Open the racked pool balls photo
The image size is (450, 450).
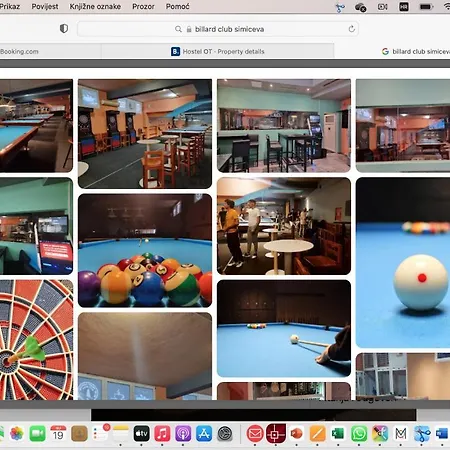click(x=145, y=250)
